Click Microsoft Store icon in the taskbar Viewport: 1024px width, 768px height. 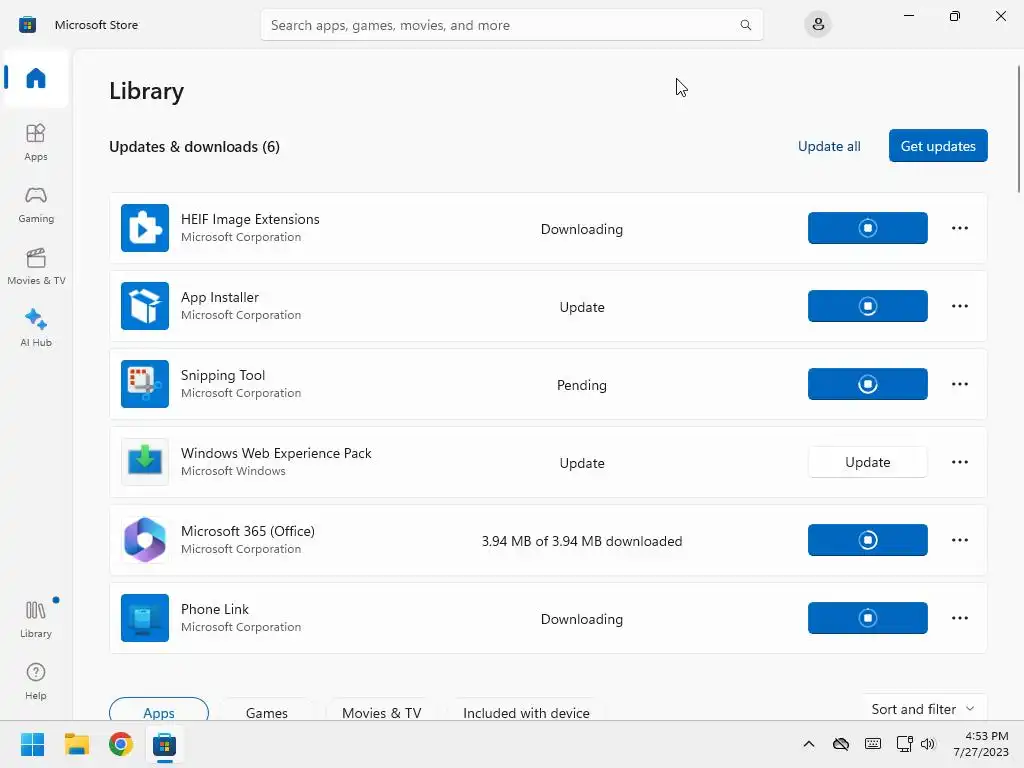165,744
